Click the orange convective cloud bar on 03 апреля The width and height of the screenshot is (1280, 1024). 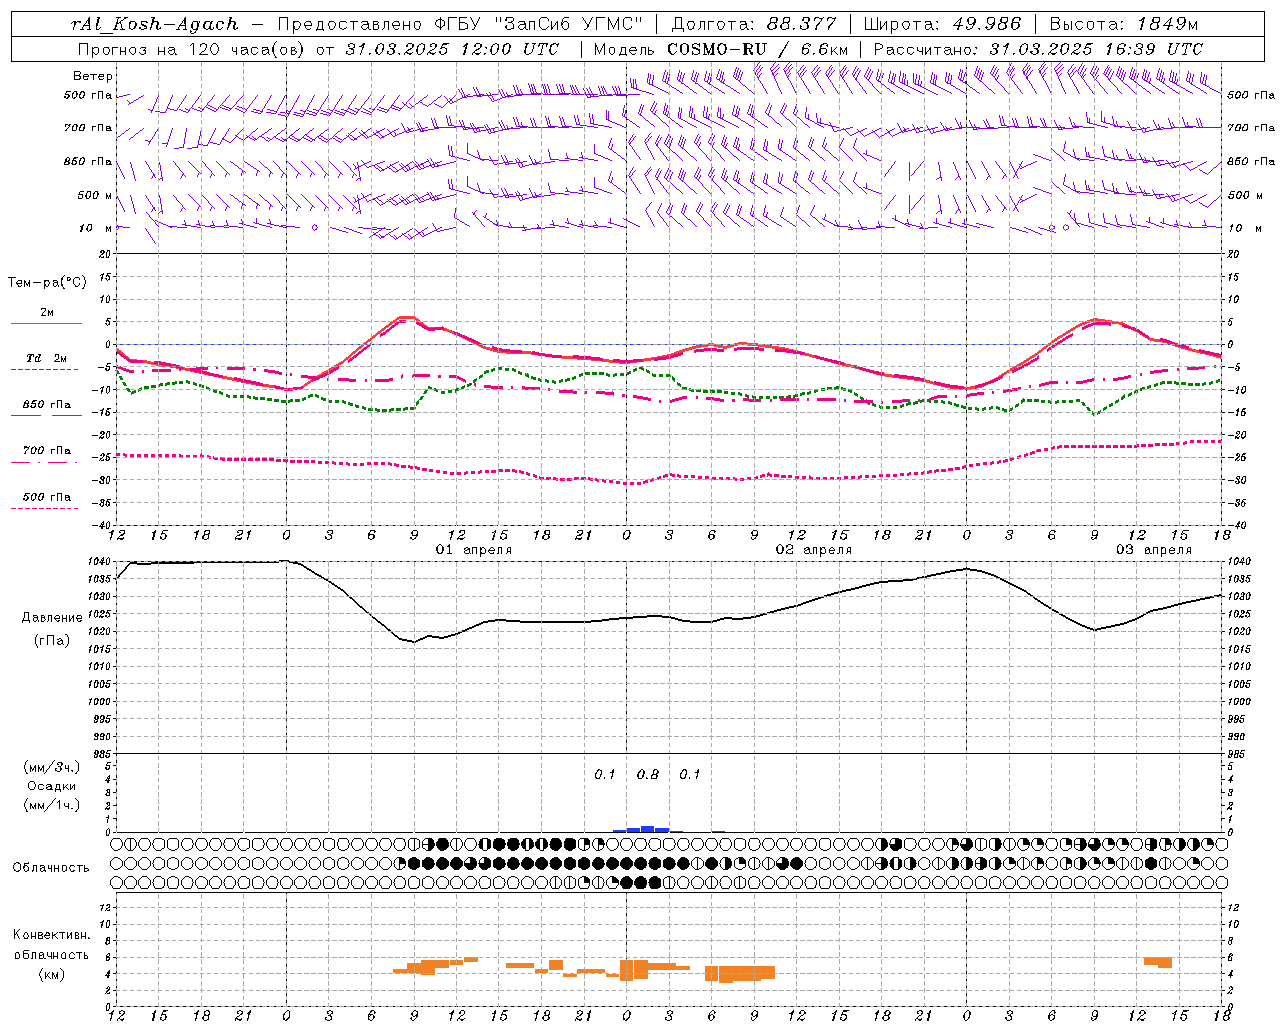click(x=1158, y=962)
